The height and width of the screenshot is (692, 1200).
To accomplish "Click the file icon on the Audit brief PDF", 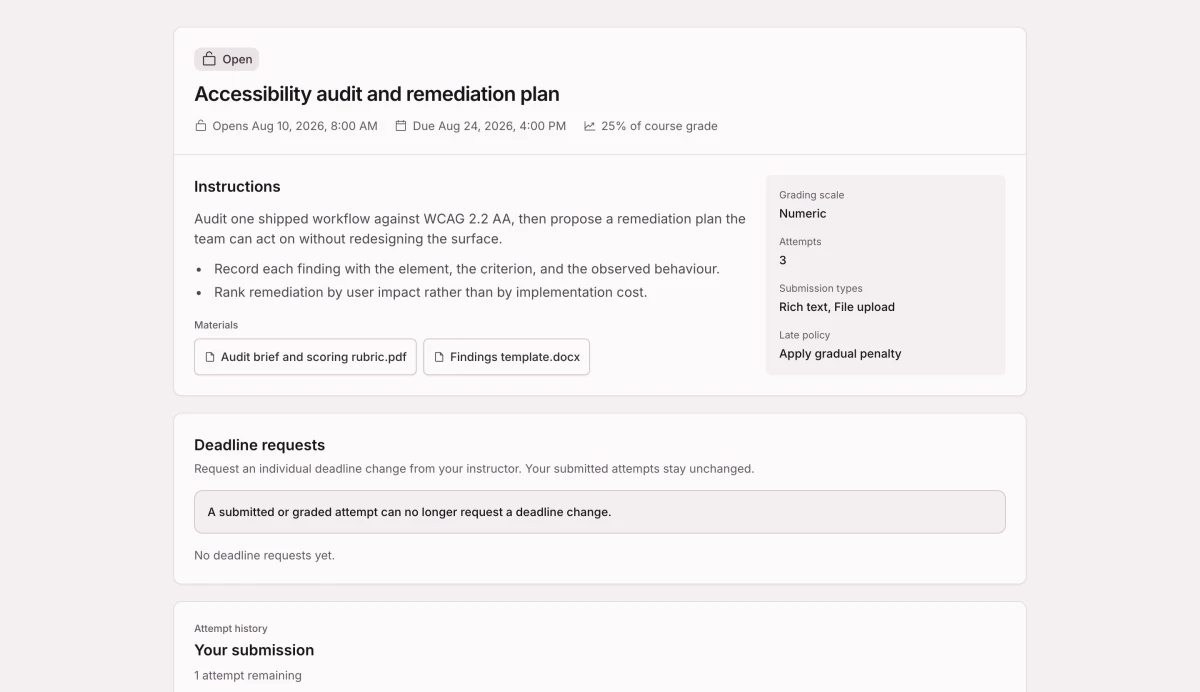I will coord(210,357).
